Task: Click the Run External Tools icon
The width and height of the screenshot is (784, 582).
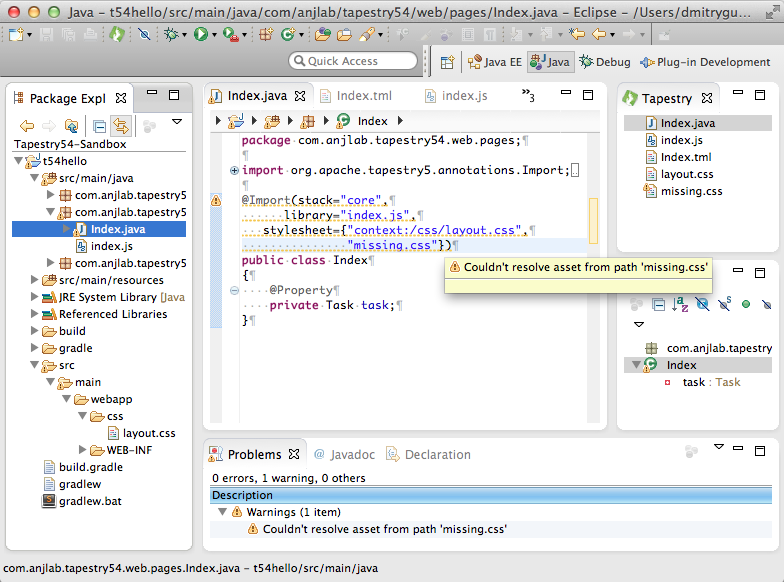Action: click(230, 34)
